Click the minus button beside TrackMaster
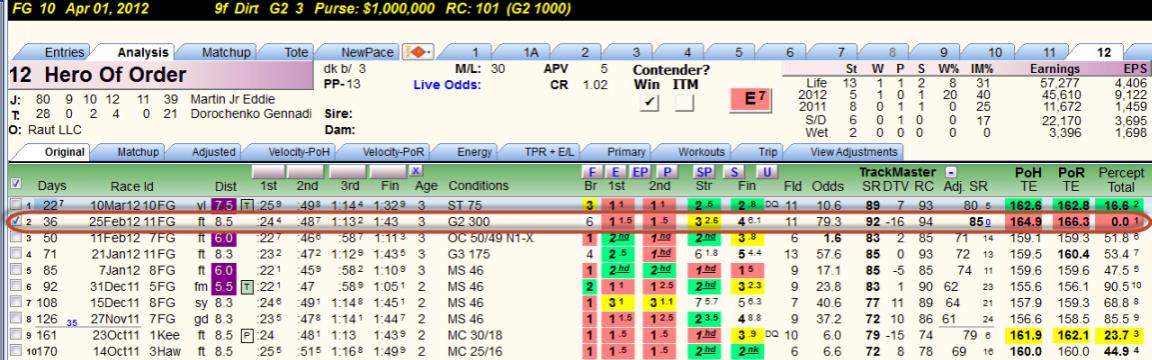The height and width of the screenshot is (360, 1152). (x=951, y=172)
